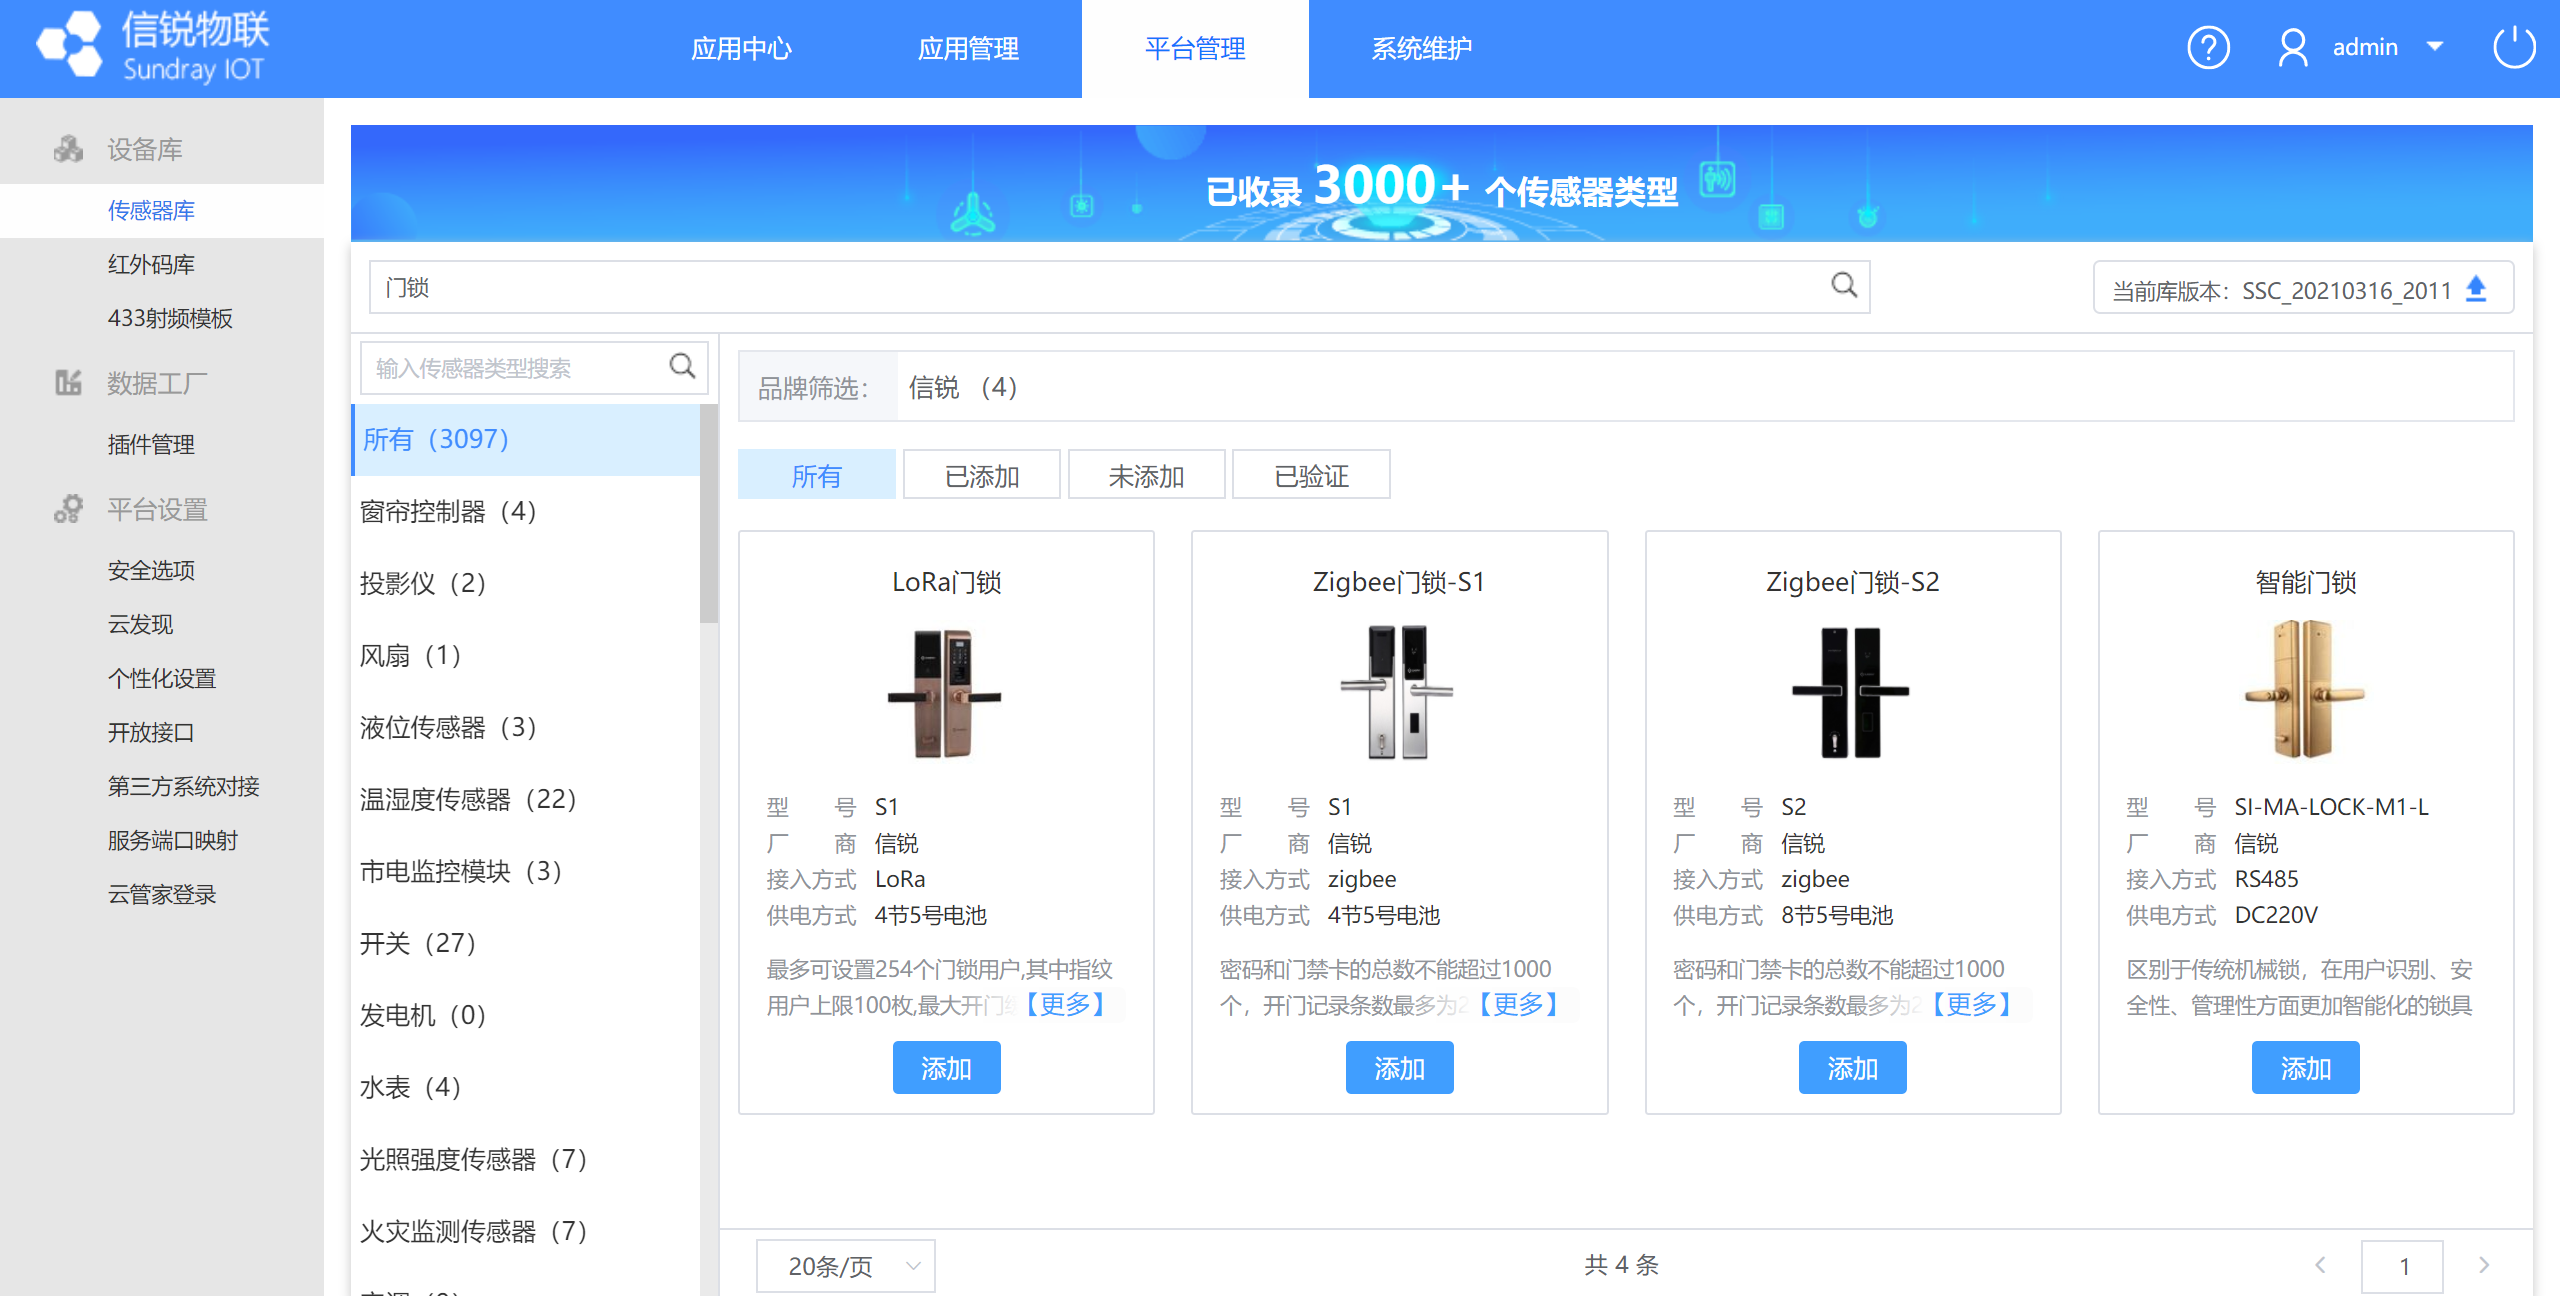Open 个性化设置 in sidebar

click(x=162, y=678)
